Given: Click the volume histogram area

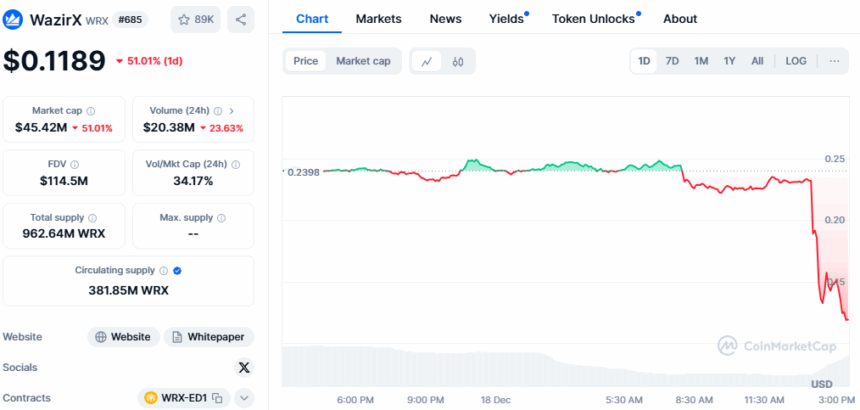Looking at the screenshot, I should click(565, 367).
